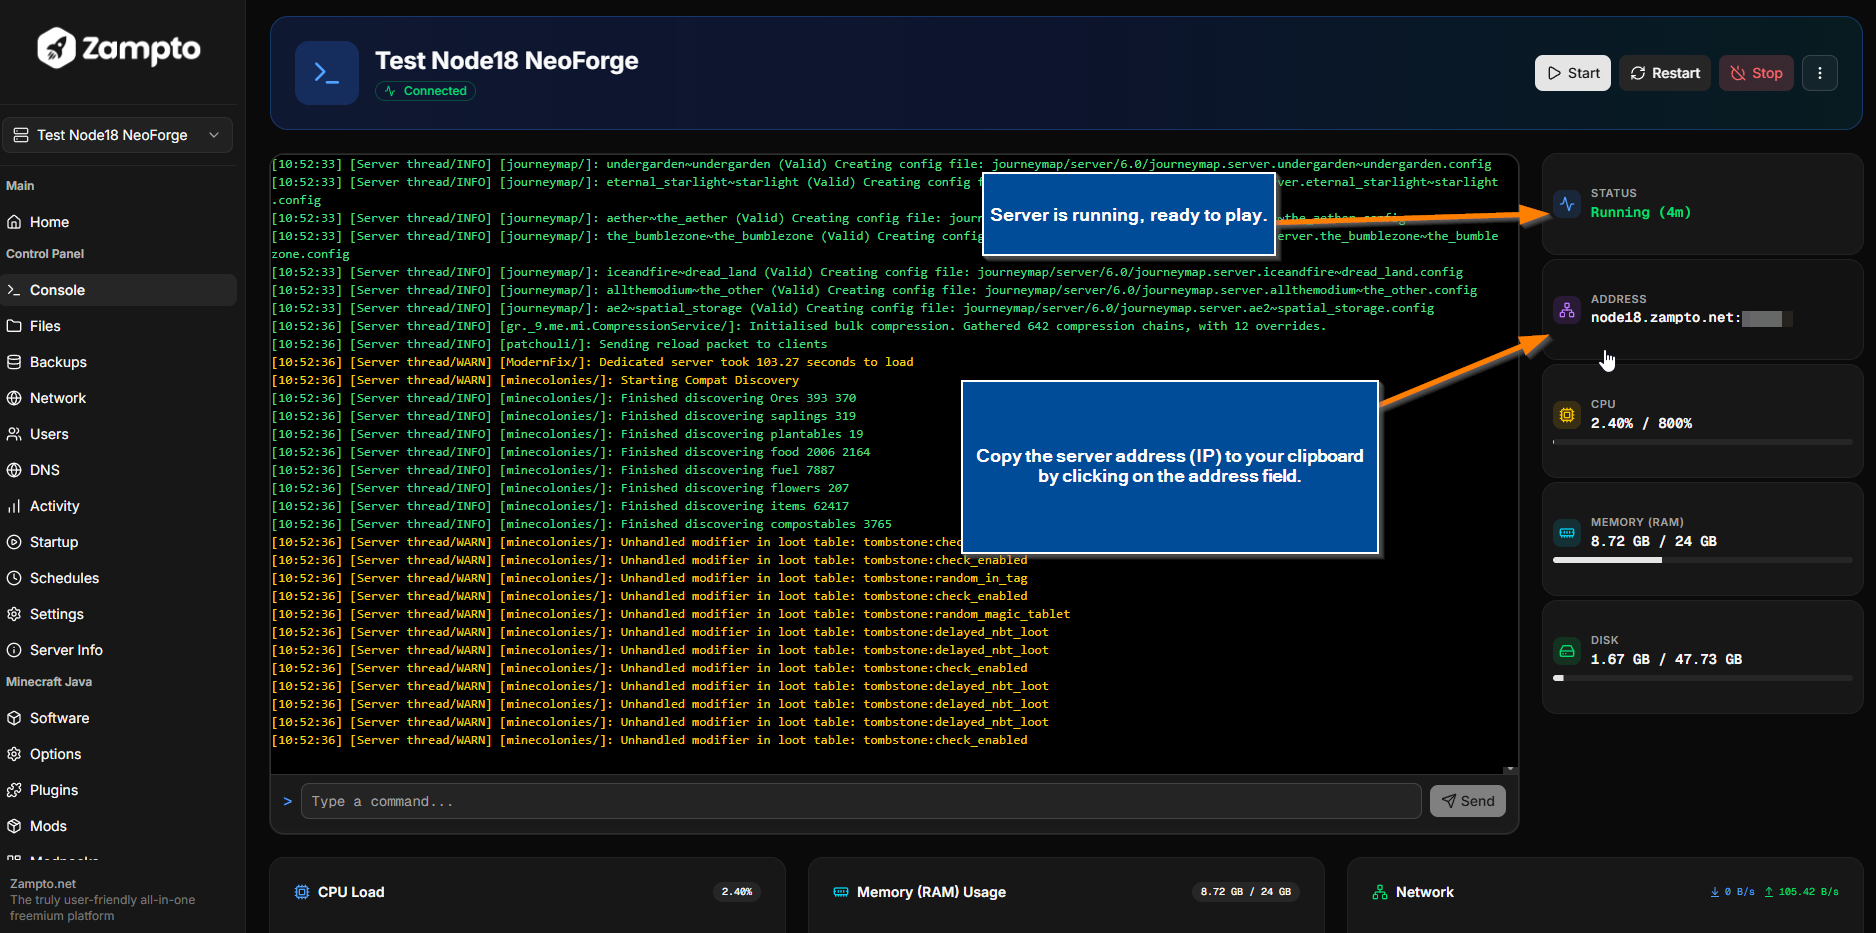The image size is (1876, 933).
Task: Click the Software cube icon
Action: [x=14, y=718]
